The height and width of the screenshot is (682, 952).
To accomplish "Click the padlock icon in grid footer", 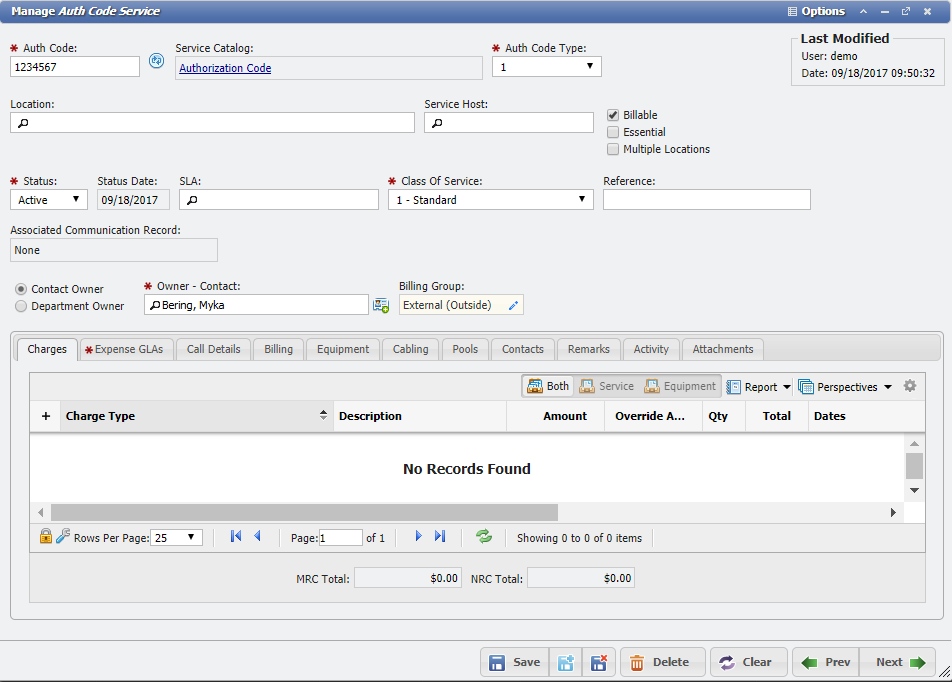I will [x=45, y=537].
